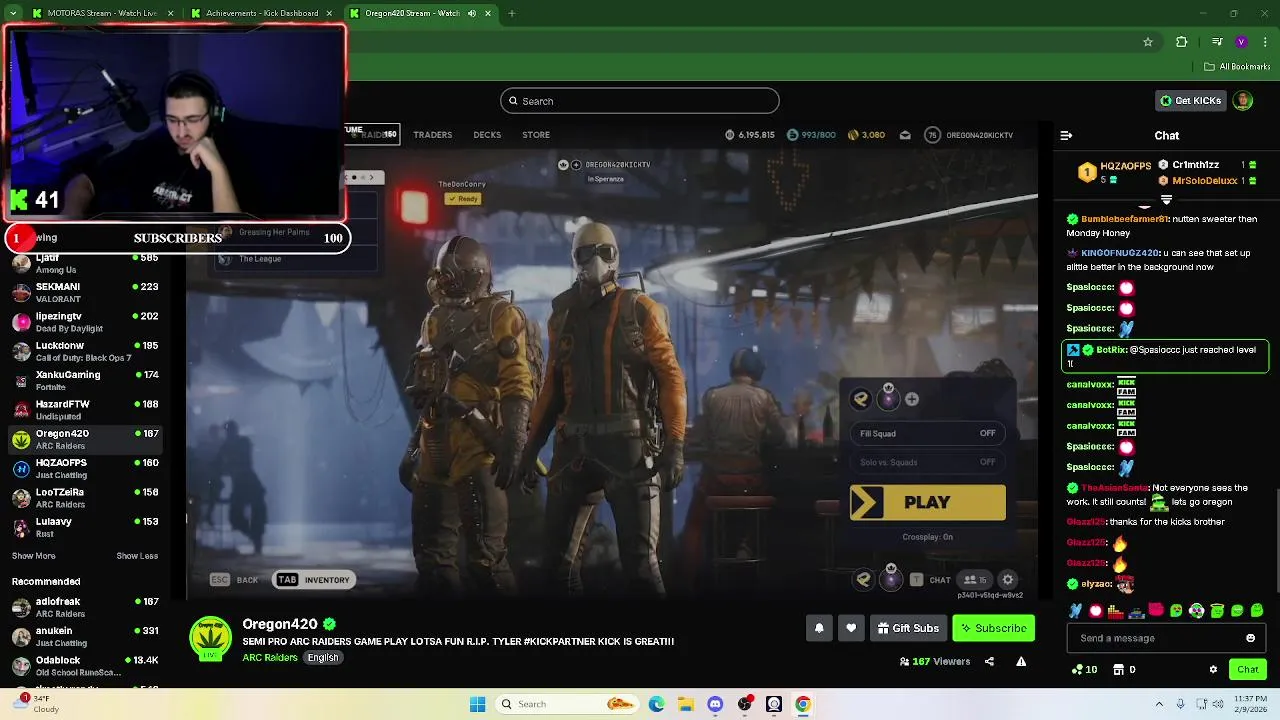Click the KICKs balance icon showing 10
Screen dimensions: 1280x720
1084,669
